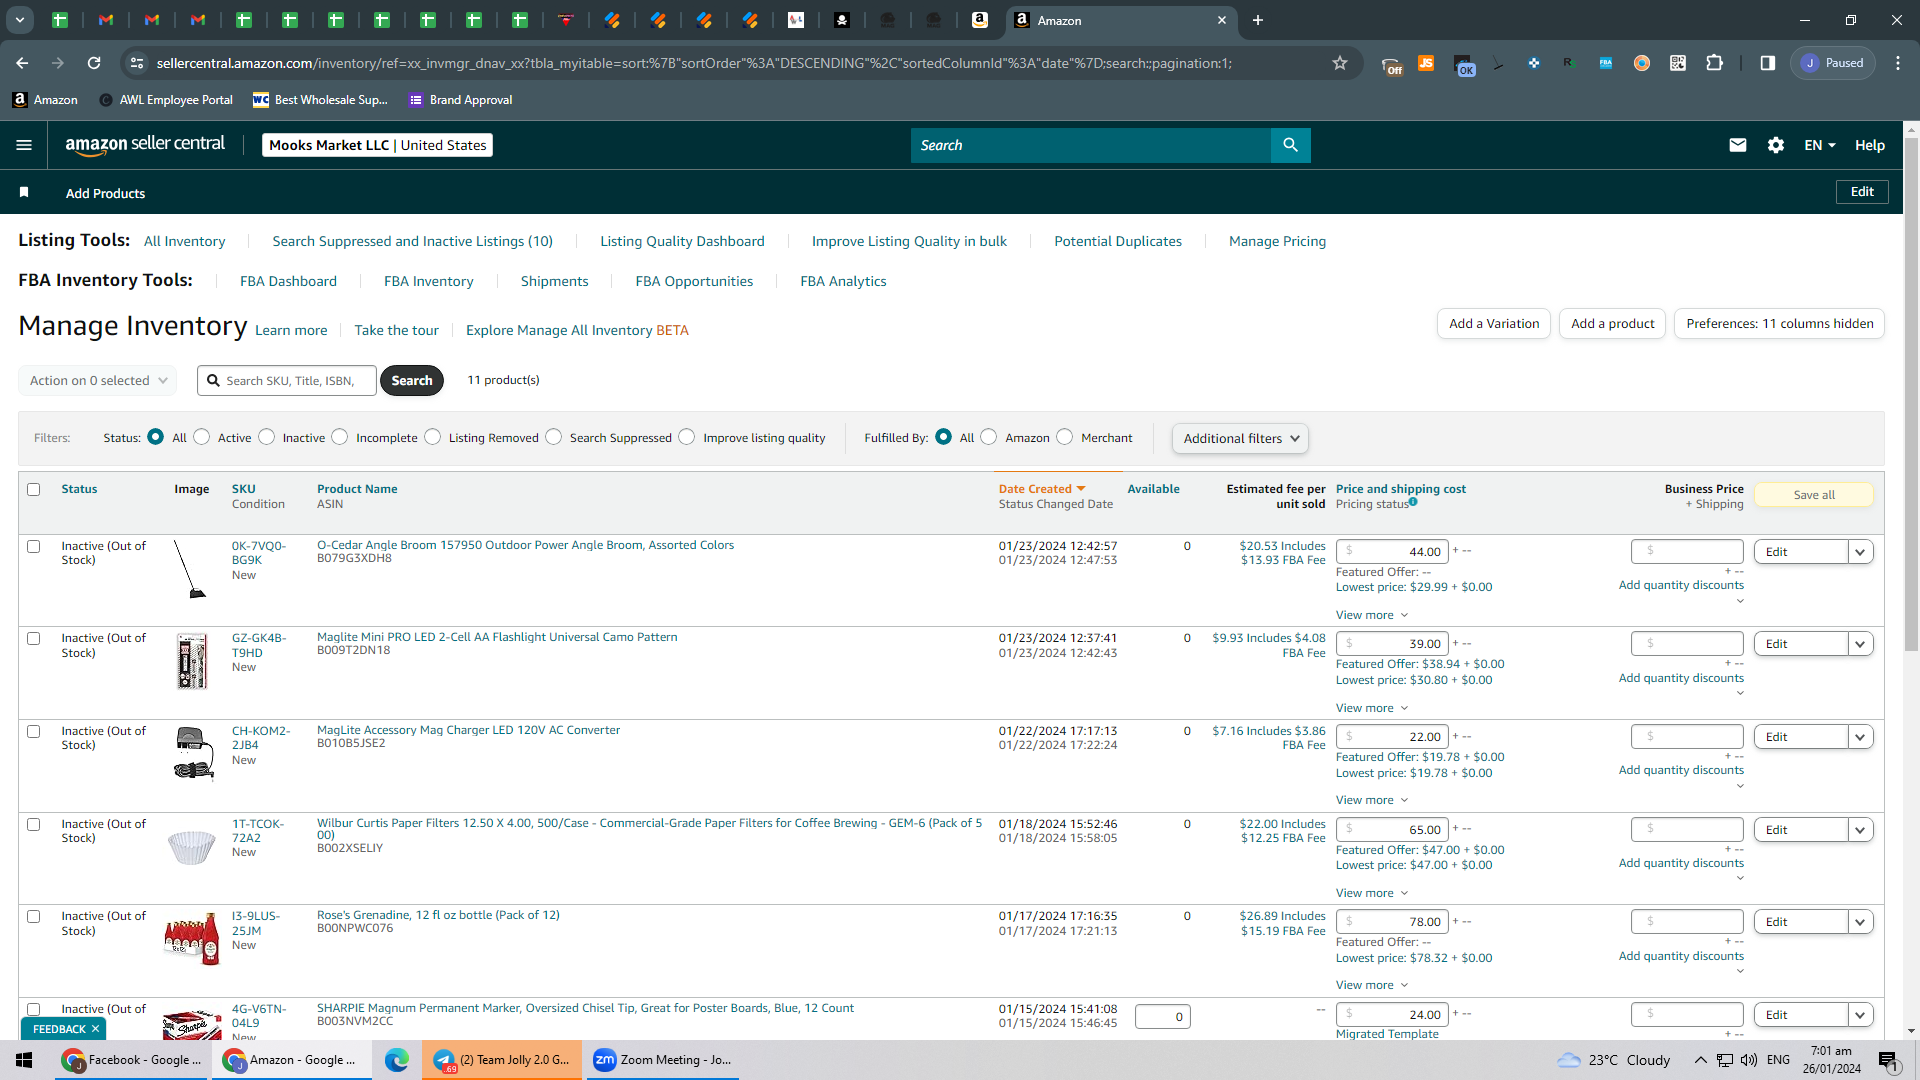Open Zoom Meeting from the taskbar
1920x1080 pixels.
[x=663, y=1060]
